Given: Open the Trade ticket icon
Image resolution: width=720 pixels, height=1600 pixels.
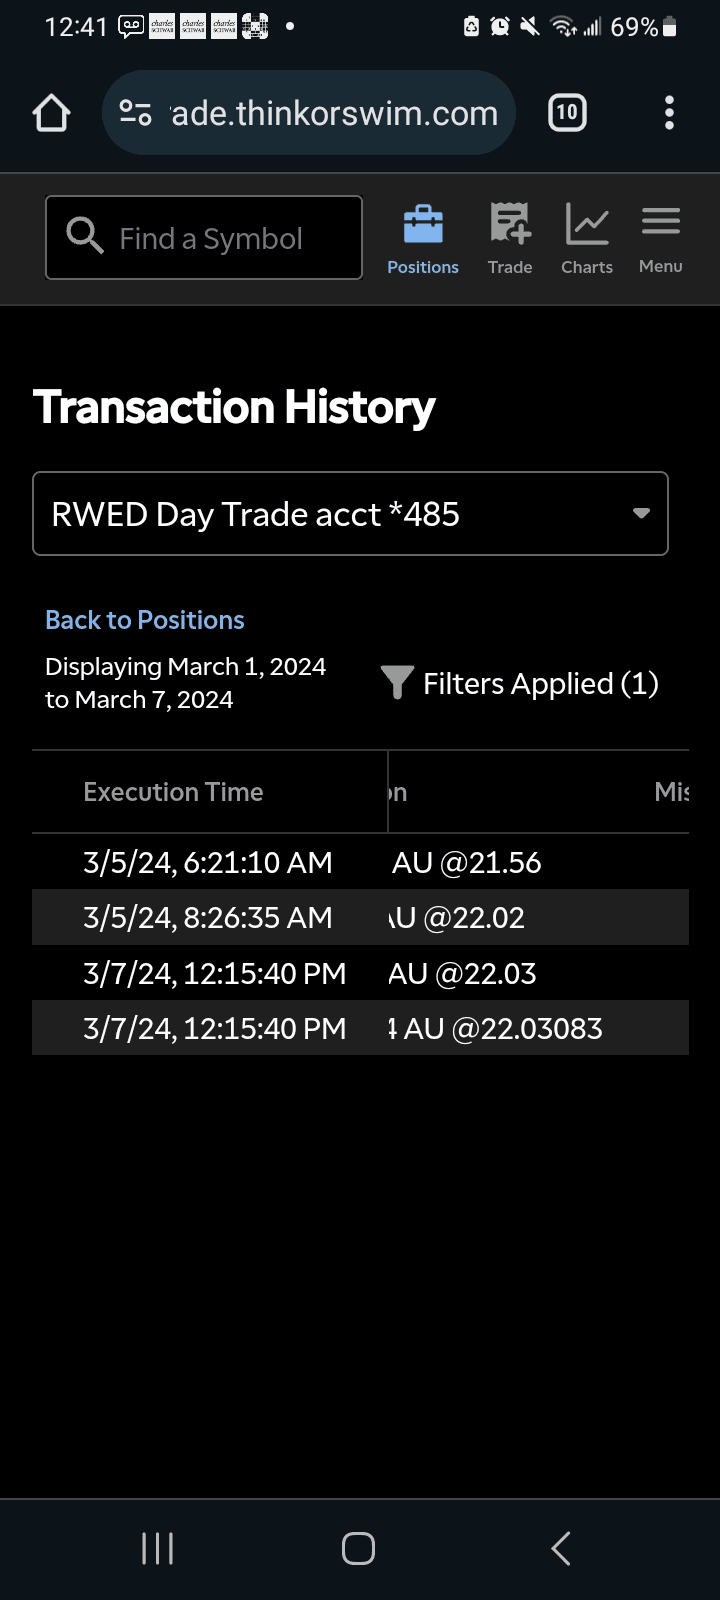Looking at the screenshot, I should pyautogui.click(x=510, y=224).
